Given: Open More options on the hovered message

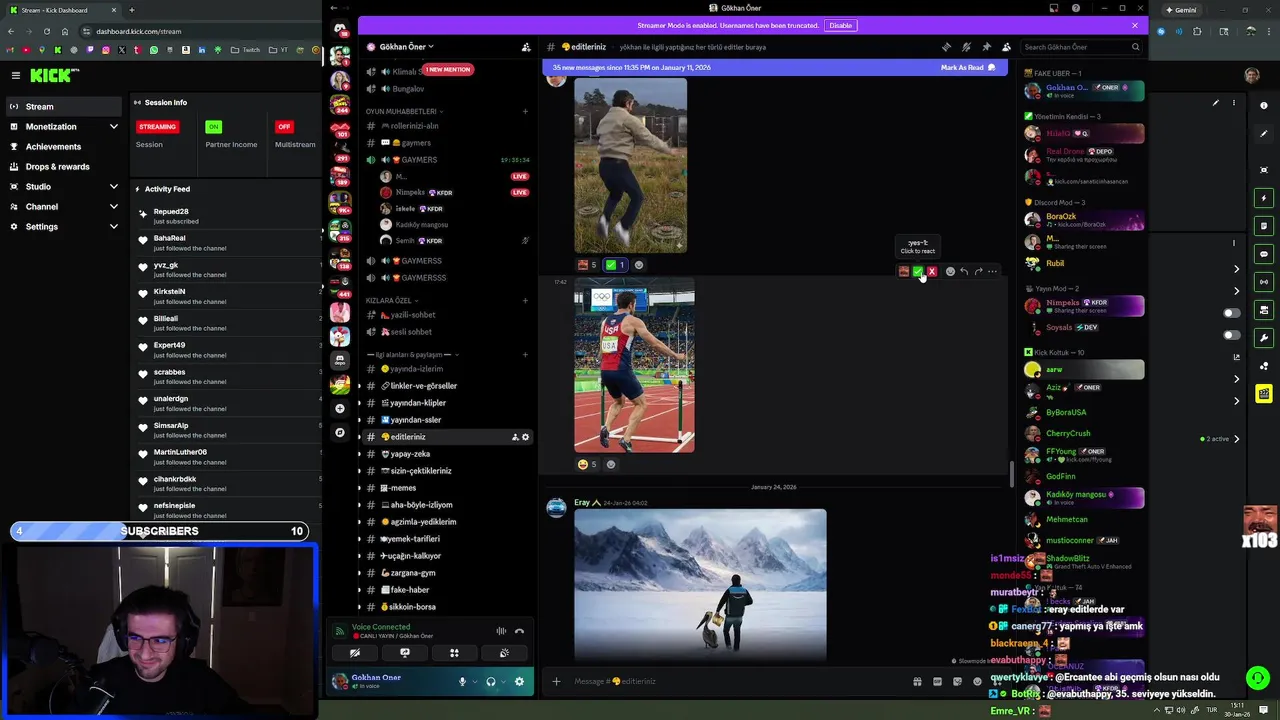Looking at the screenshot, I should click(992, 271).
